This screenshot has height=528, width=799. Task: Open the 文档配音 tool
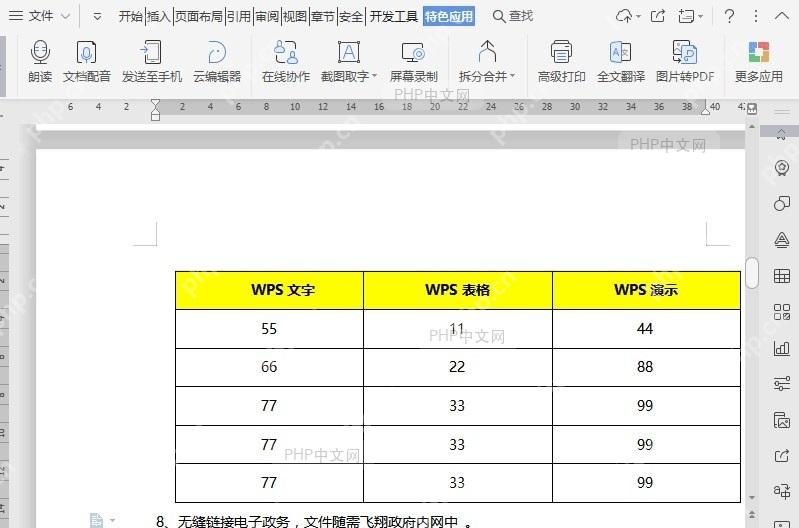(87, 62)
